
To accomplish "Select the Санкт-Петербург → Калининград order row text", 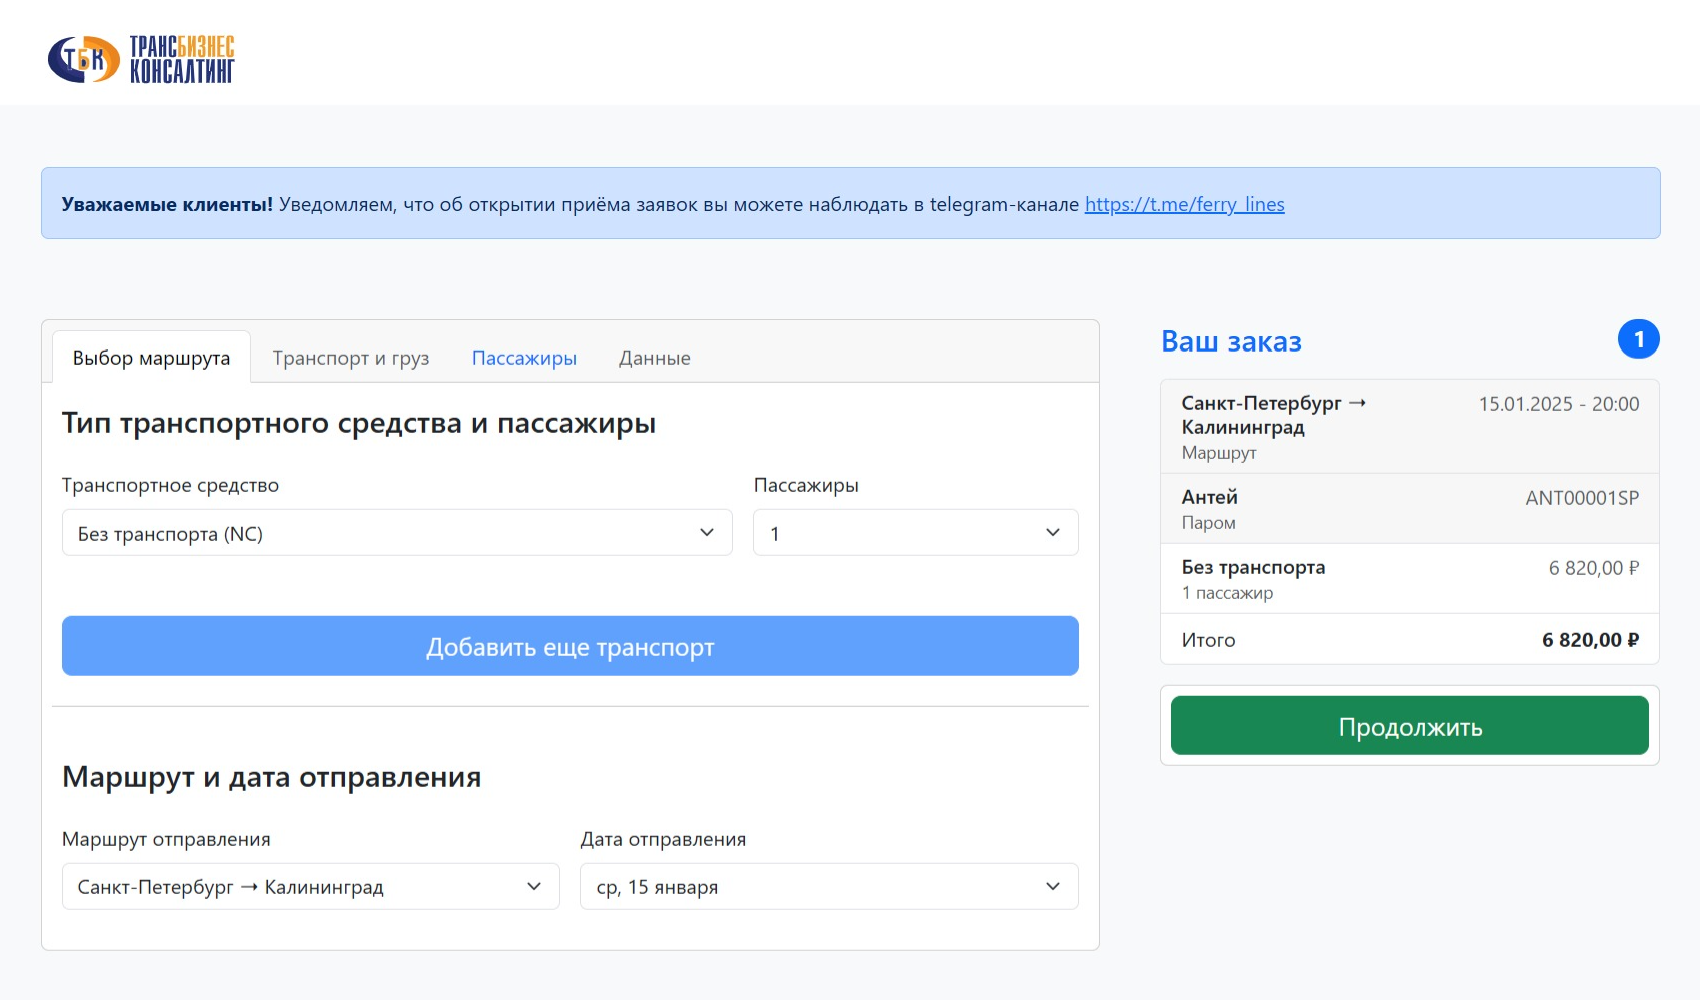I will click(1273, 415).
